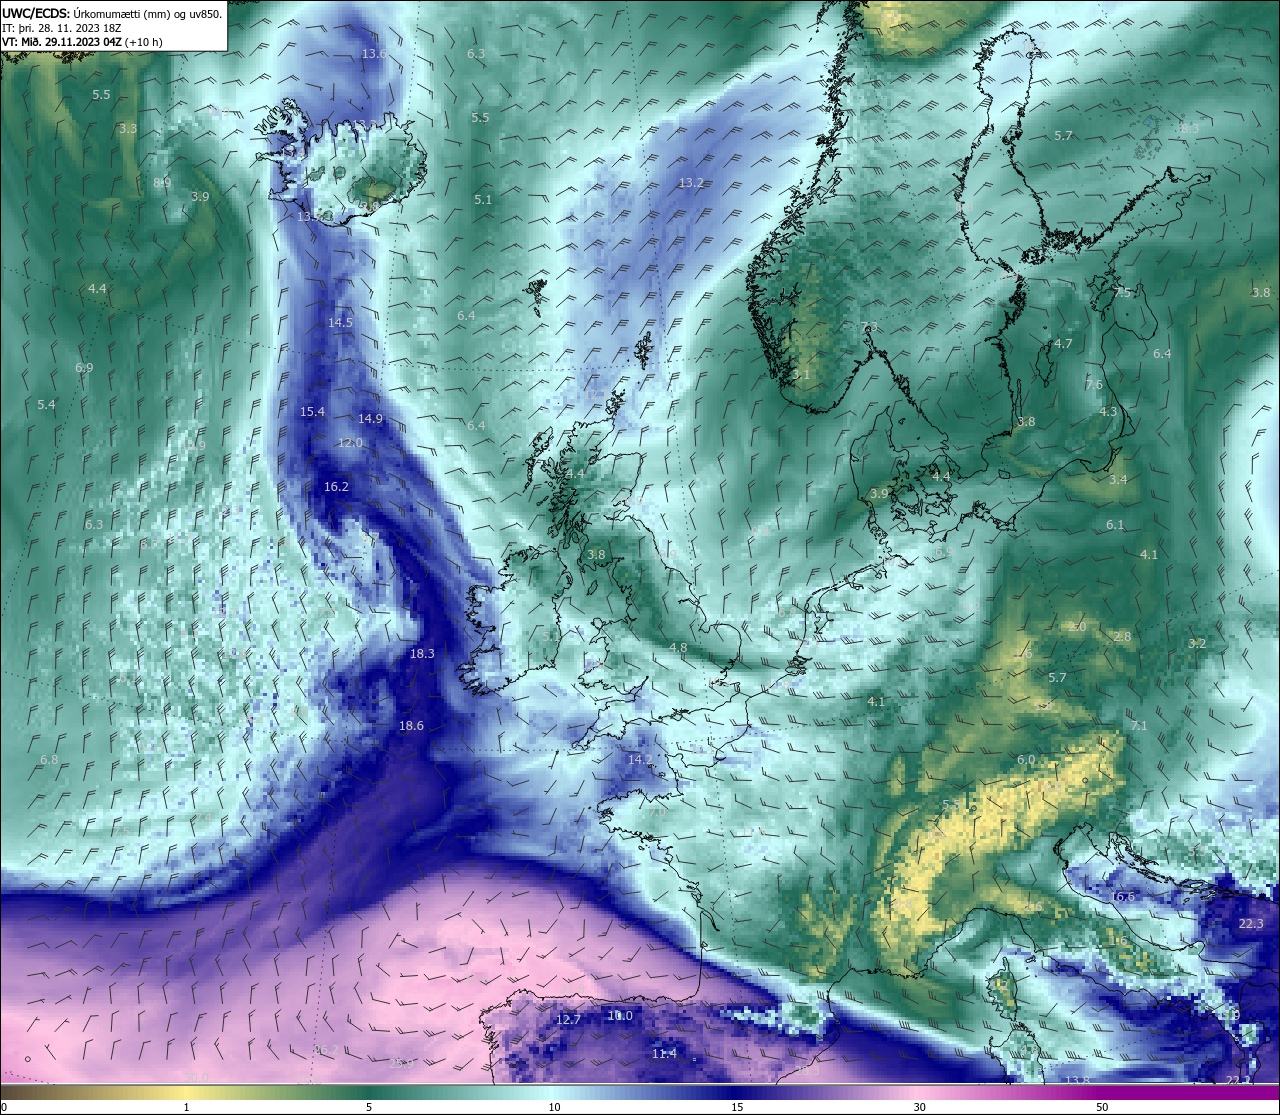Select the 5.4 map value

(46, 405)
